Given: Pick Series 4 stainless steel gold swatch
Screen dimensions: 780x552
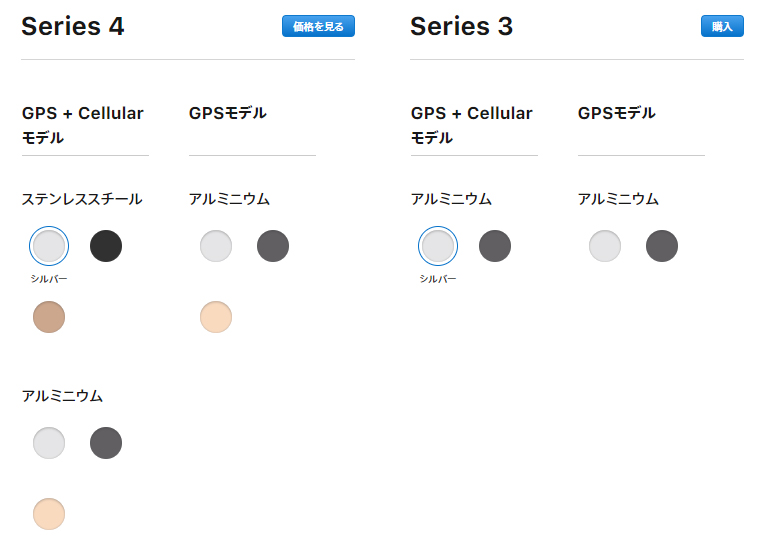Looking at the screenshot, I should pyautogui.click(x=49, y=317).
